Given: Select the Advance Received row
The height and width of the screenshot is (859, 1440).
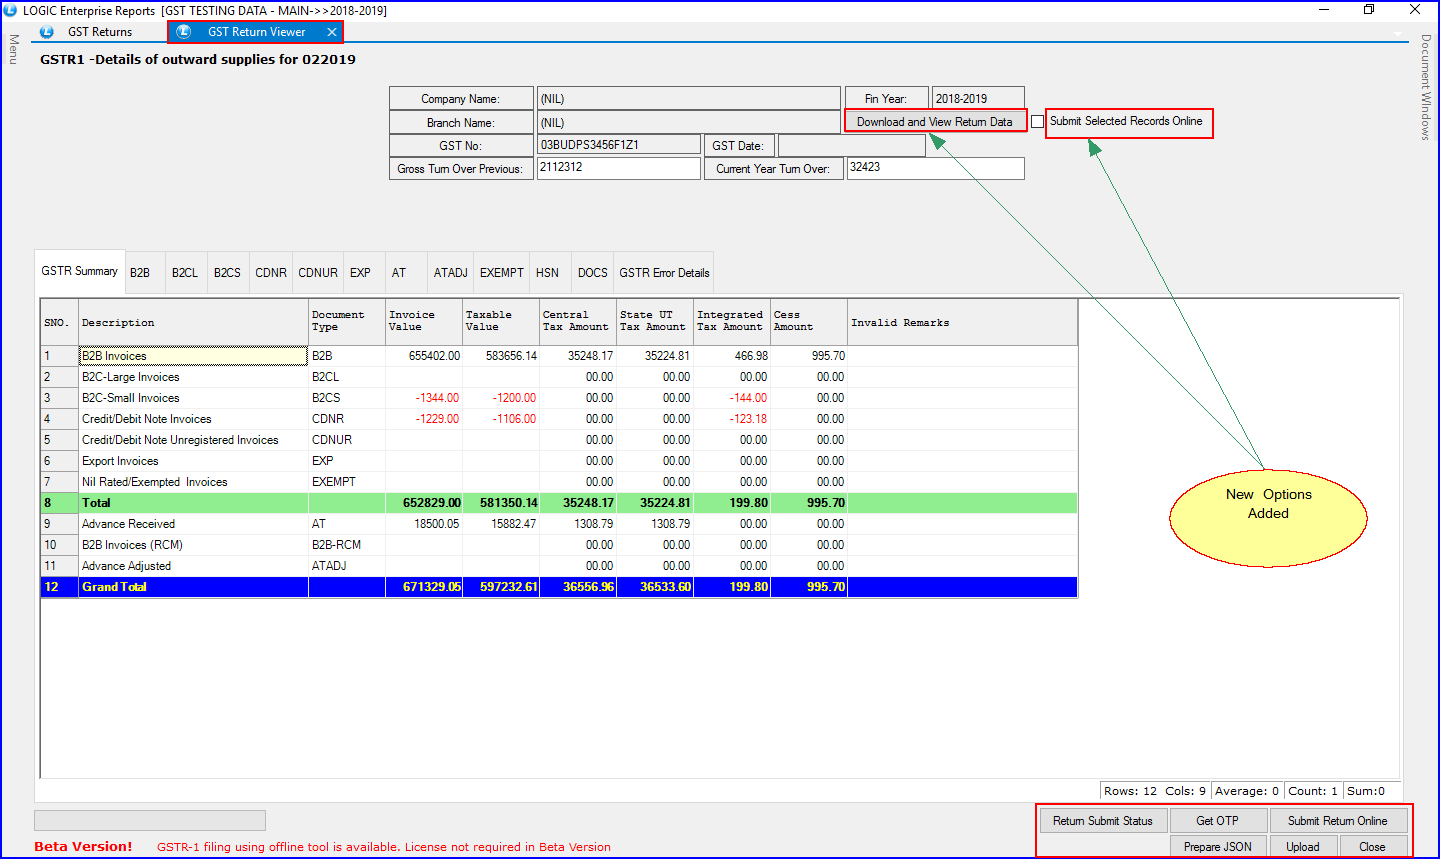Looking at the screenshot, I should pyautogui.click(x=559, y=524).
